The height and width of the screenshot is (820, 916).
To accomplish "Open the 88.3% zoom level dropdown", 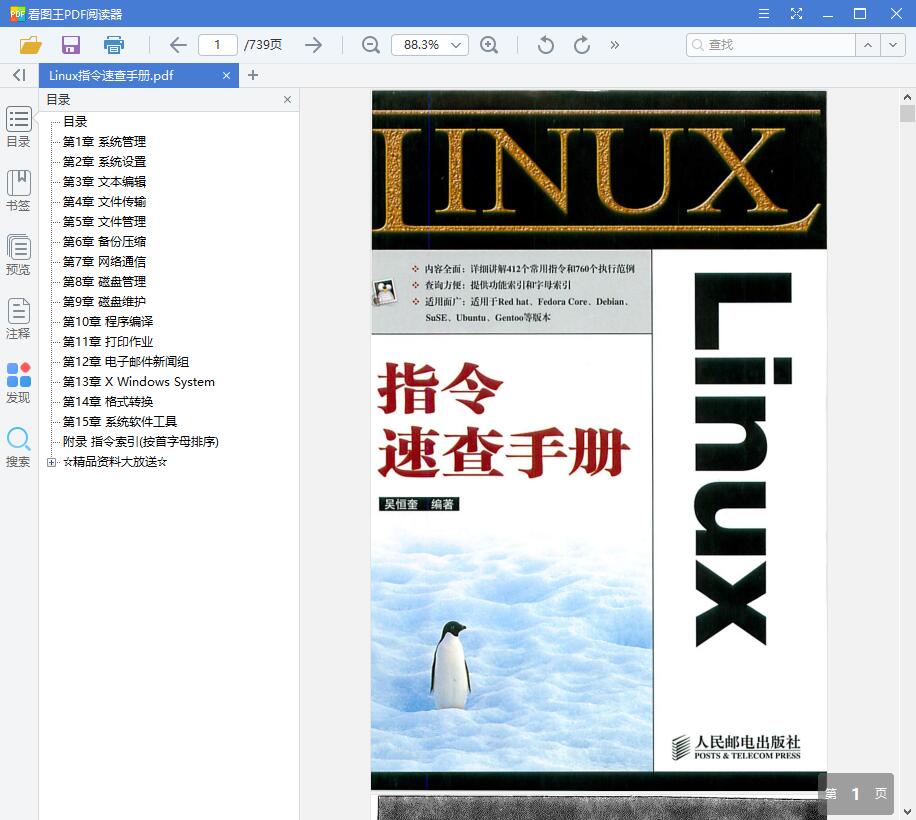I will pyautogui.click(x=429, y=45).
